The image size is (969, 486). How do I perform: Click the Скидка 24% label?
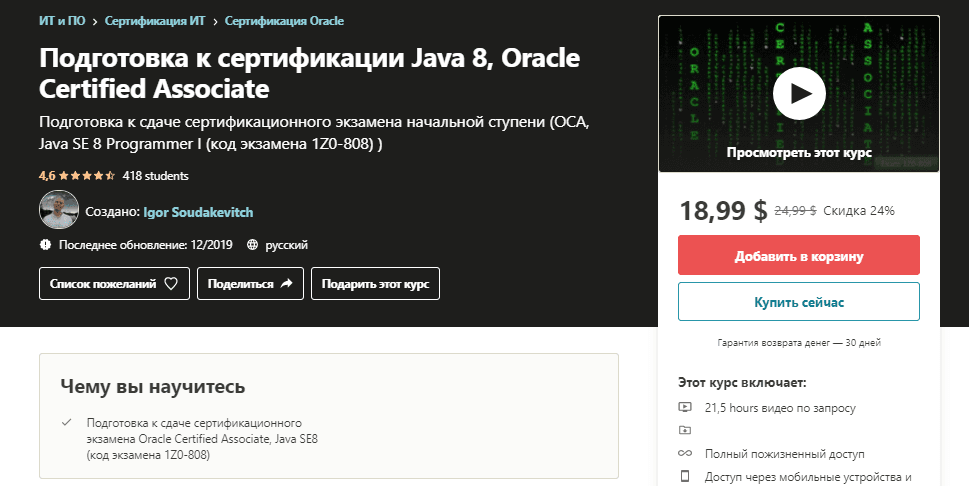[859, 211]
